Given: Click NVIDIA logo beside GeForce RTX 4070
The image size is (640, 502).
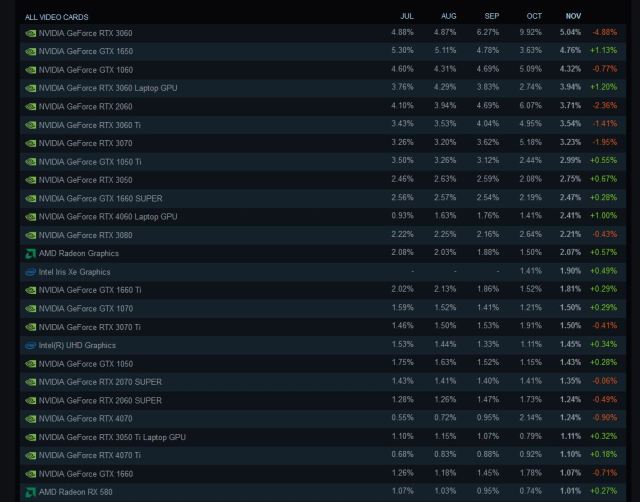Looking at the screenshot, I should 31,418.
